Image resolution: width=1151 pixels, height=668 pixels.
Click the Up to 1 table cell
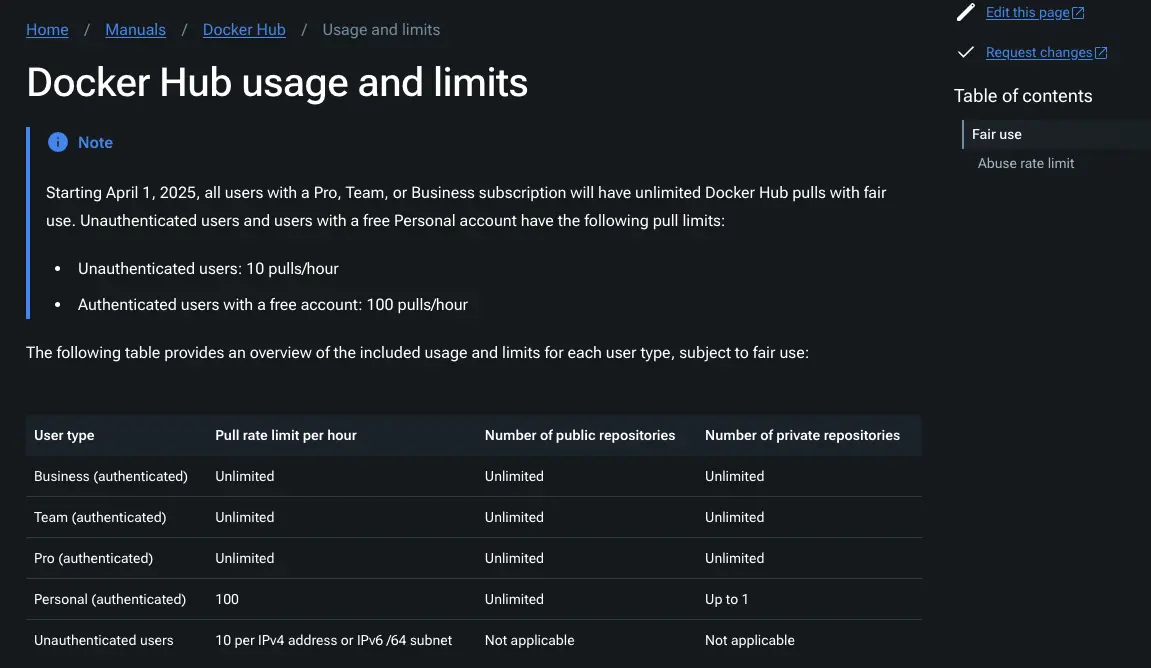(727, 599)
